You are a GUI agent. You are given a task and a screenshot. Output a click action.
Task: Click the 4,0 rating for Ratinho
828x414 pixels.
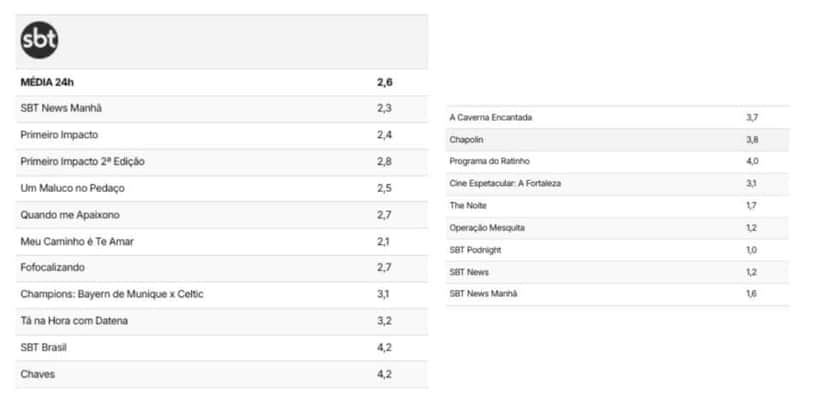[x=752, y=162]
